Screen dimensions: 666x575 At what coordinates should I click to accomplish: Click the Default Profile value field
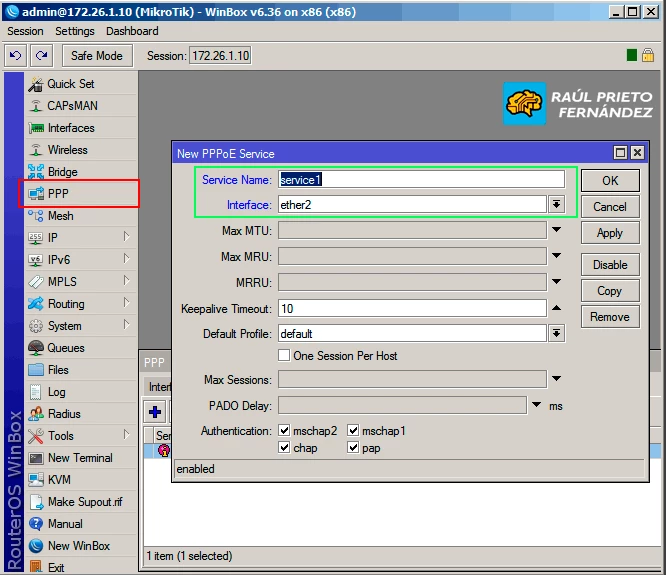click(x=412, y=334)
